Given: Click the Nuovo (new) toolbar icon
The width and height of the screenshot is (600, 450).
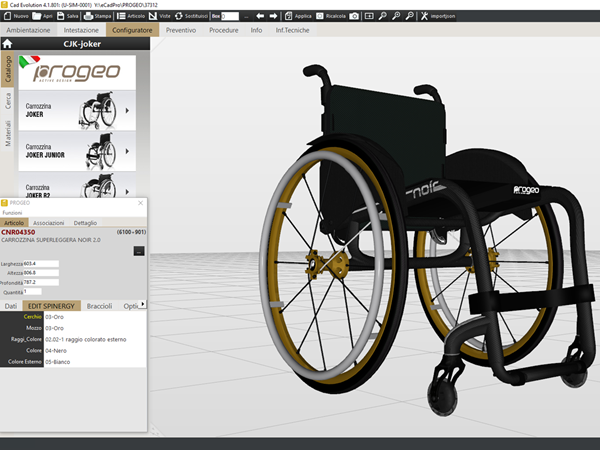Looking at the screenshot, I should pos(7,16).
